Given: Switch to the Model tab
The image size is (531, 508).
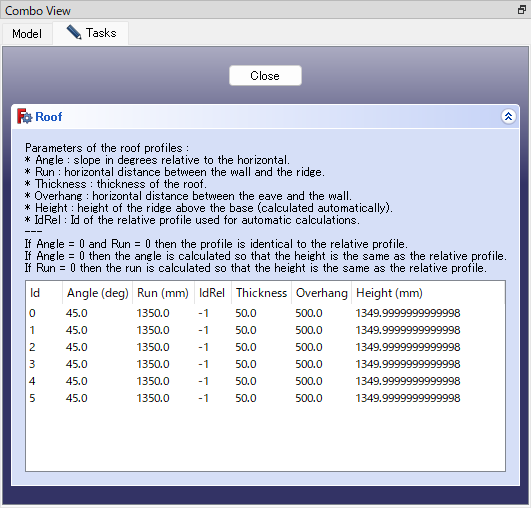Looking at the screenshot, I should pyautogui.click(x=27, y=34).
